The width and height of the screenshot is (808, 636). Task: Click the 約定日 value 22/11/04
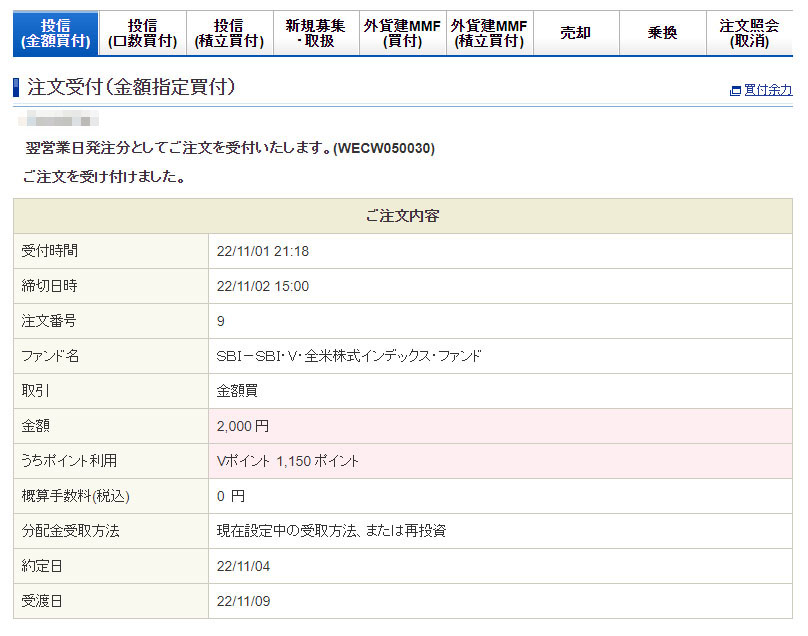click(x=243, y=566)
